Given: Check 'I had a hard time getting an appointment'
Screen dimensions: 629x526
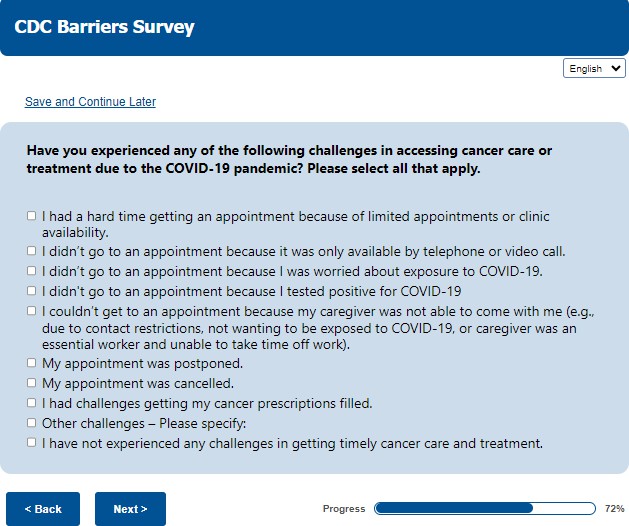Looking at the screenshot, I should pos(32,216).
